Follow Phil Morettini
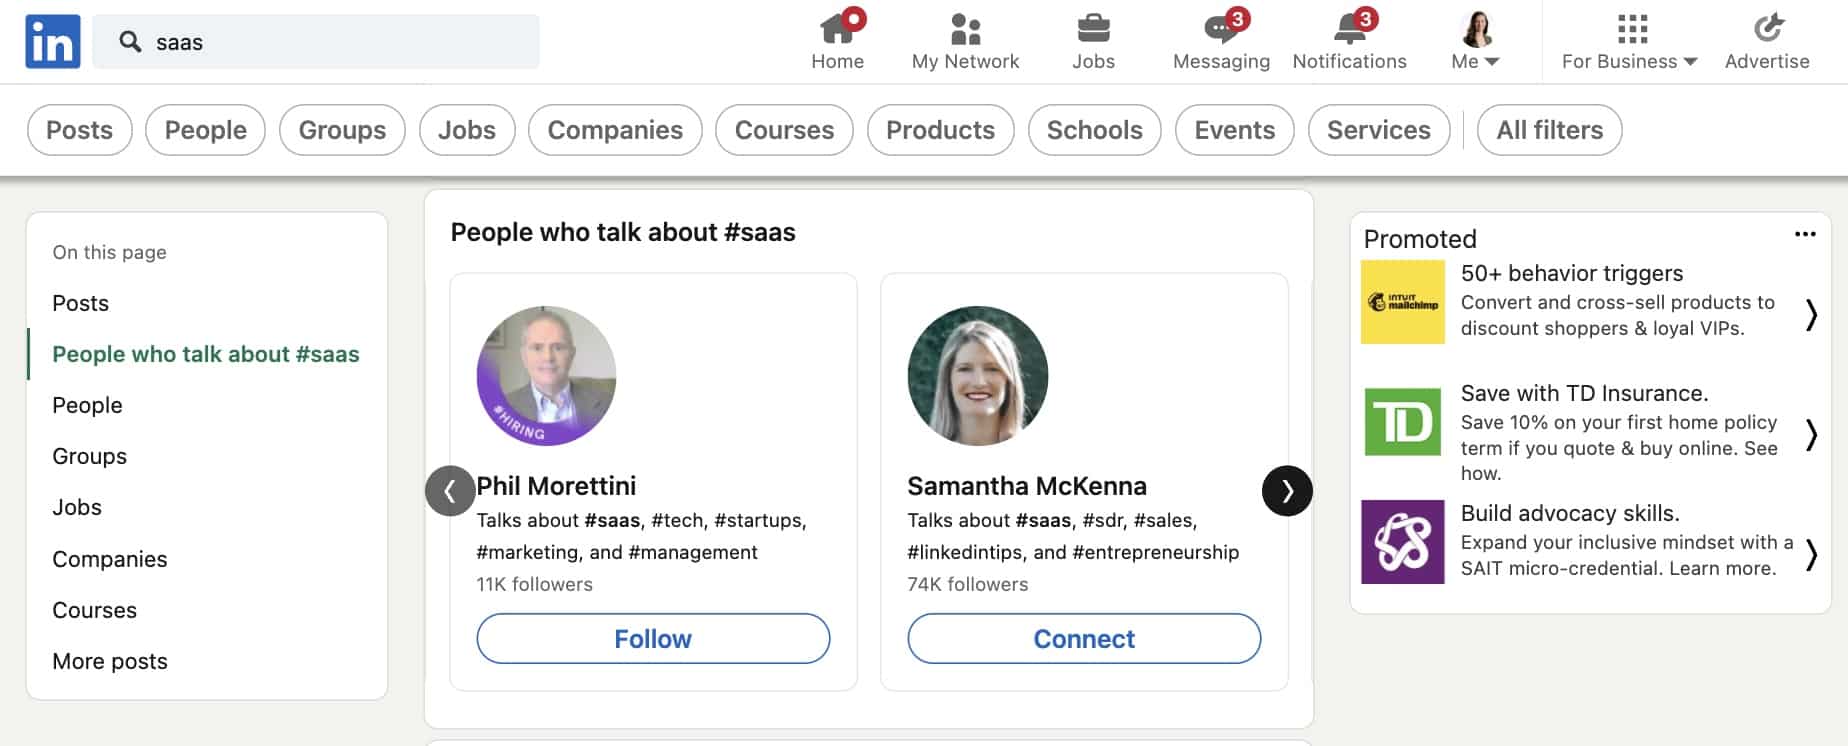This screenshot has width=1848, height=746. (x=653, y=639)
